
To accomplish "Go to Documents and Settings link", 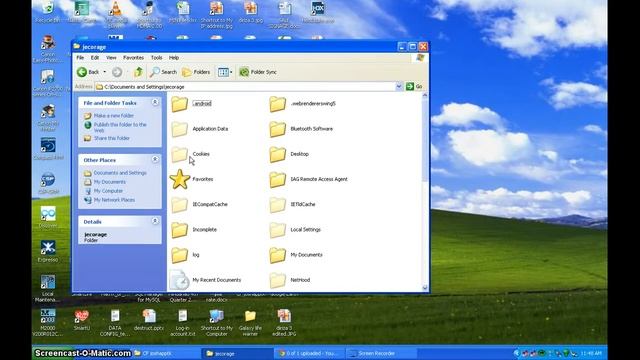I will pos(120,173).
